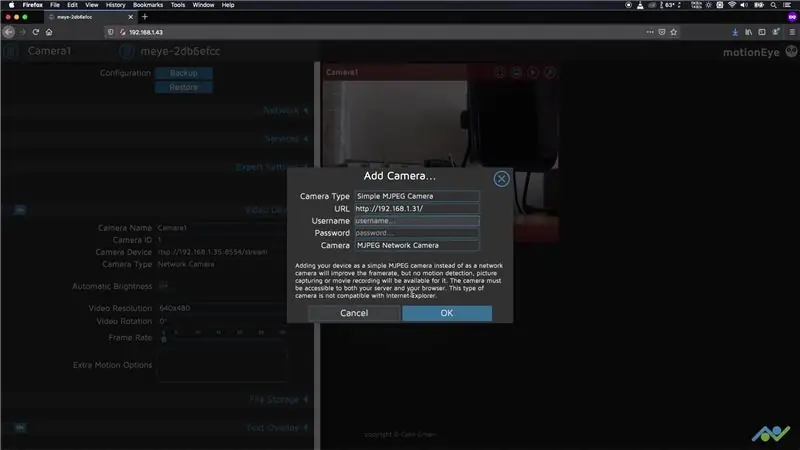Toggle the Text Overlay switch
The height and width of the screenshot is (450, 800).
pyautogui.click(x=20, y=427)
